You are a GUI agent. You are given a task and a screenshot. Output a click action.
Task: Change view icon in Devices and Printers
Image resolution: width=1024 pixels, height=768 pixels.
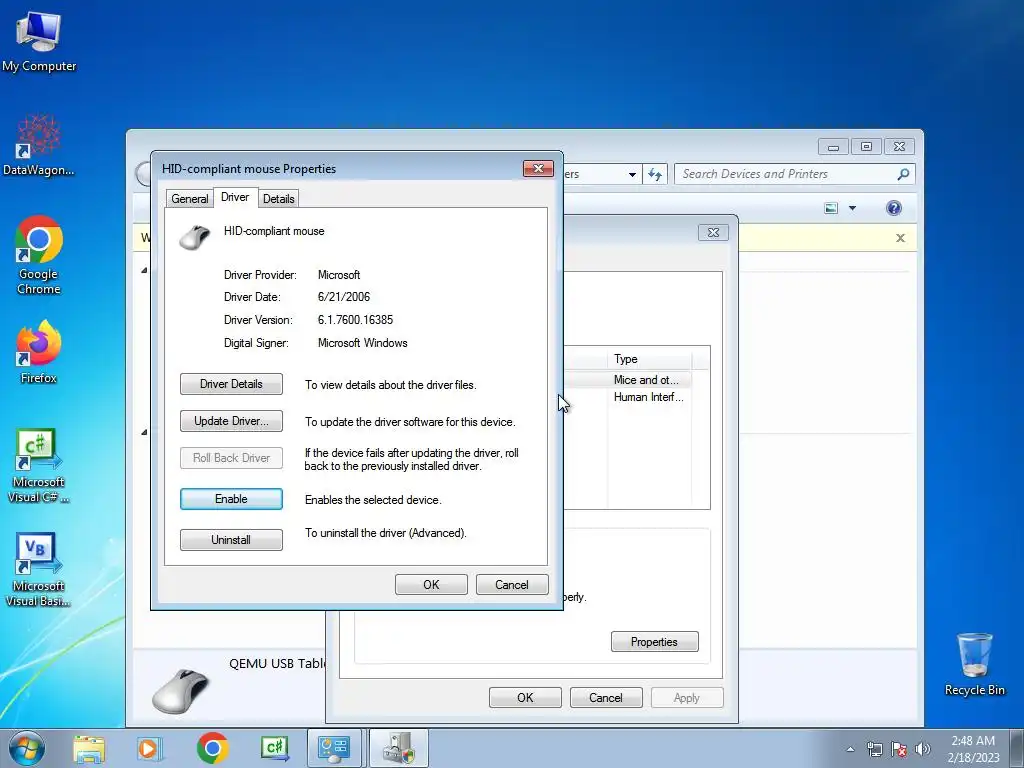pyautogui.click(x=831, y=208)
